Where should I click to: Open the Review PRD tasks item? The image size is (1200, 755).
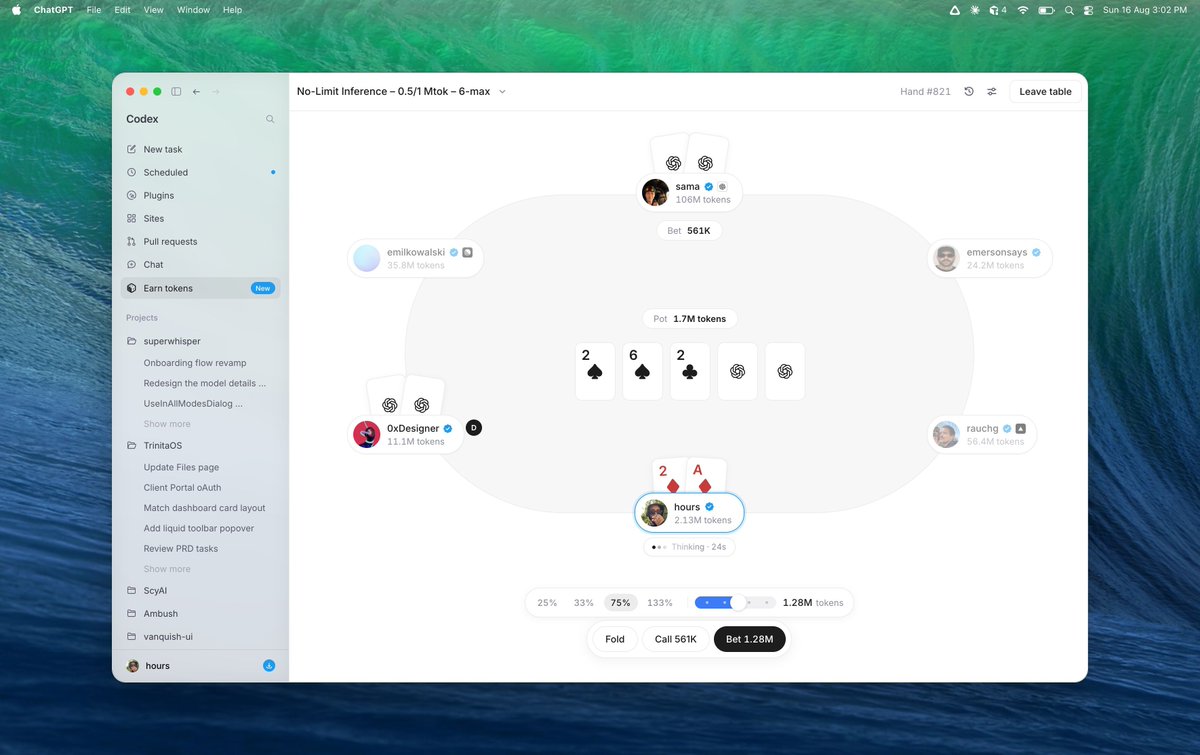pyautogui.click(x=181, y=548)
